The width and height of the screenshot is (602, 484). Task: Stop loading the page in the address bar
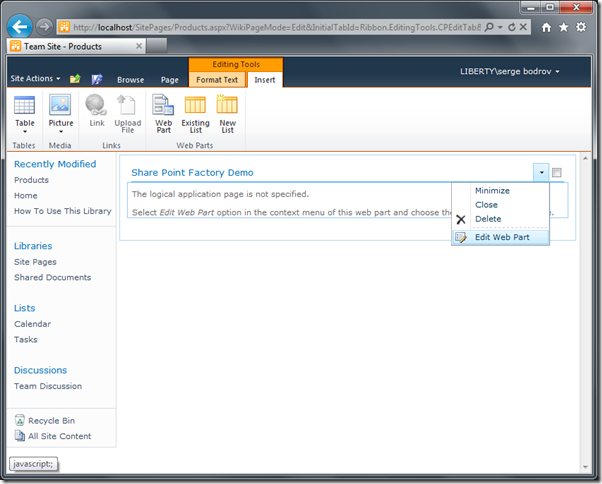[x=523, y=27]
